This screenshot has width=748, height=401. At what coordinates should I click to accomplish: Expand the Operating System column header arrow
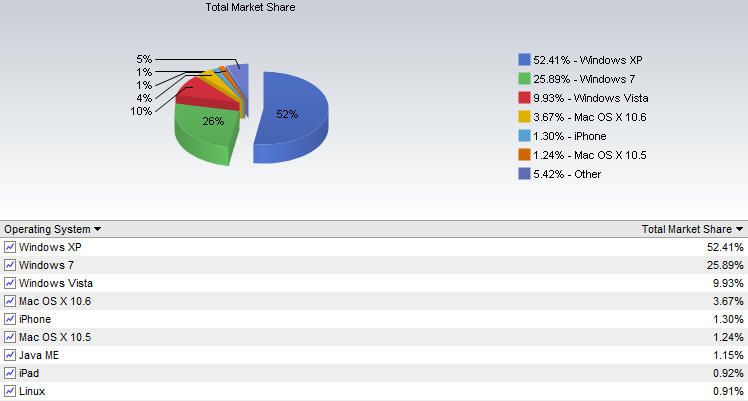pos(97,230)
